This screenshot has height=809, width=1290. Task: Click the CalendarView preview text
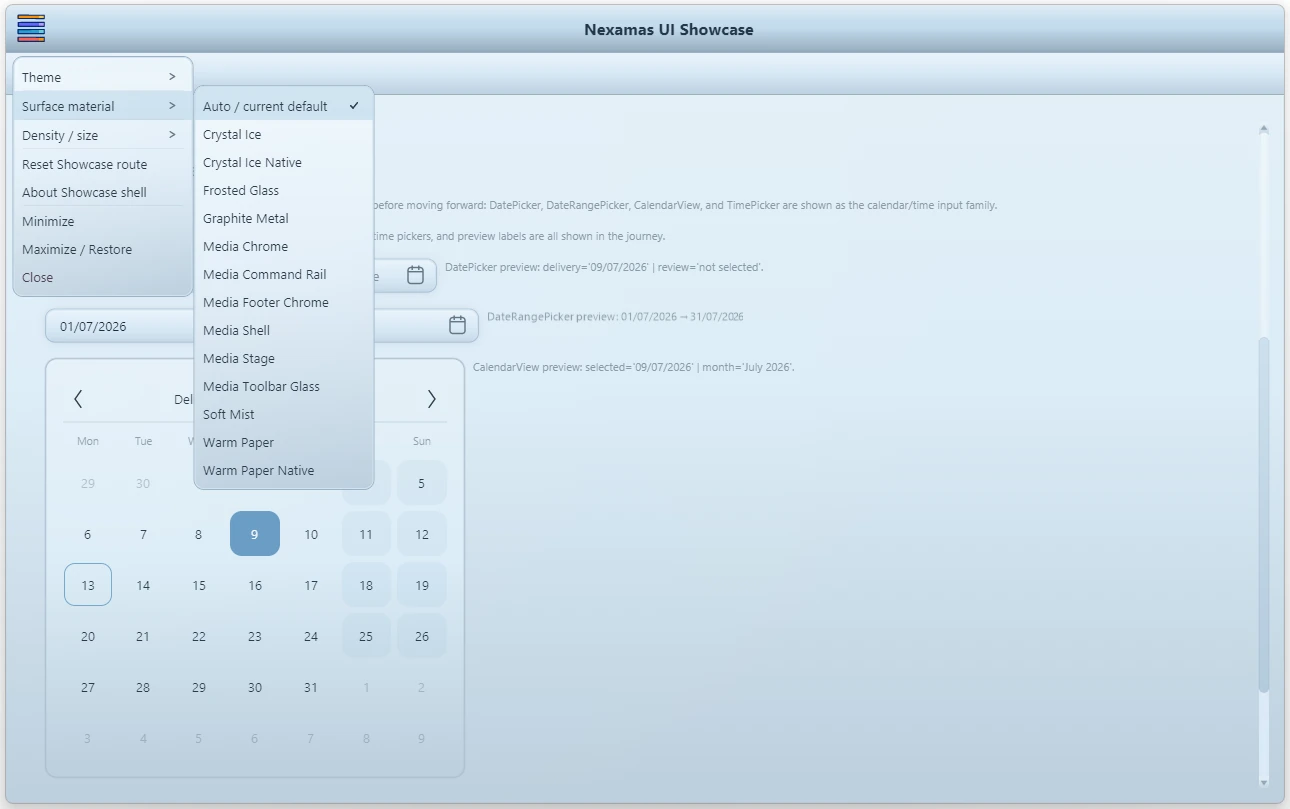point(634,367)
